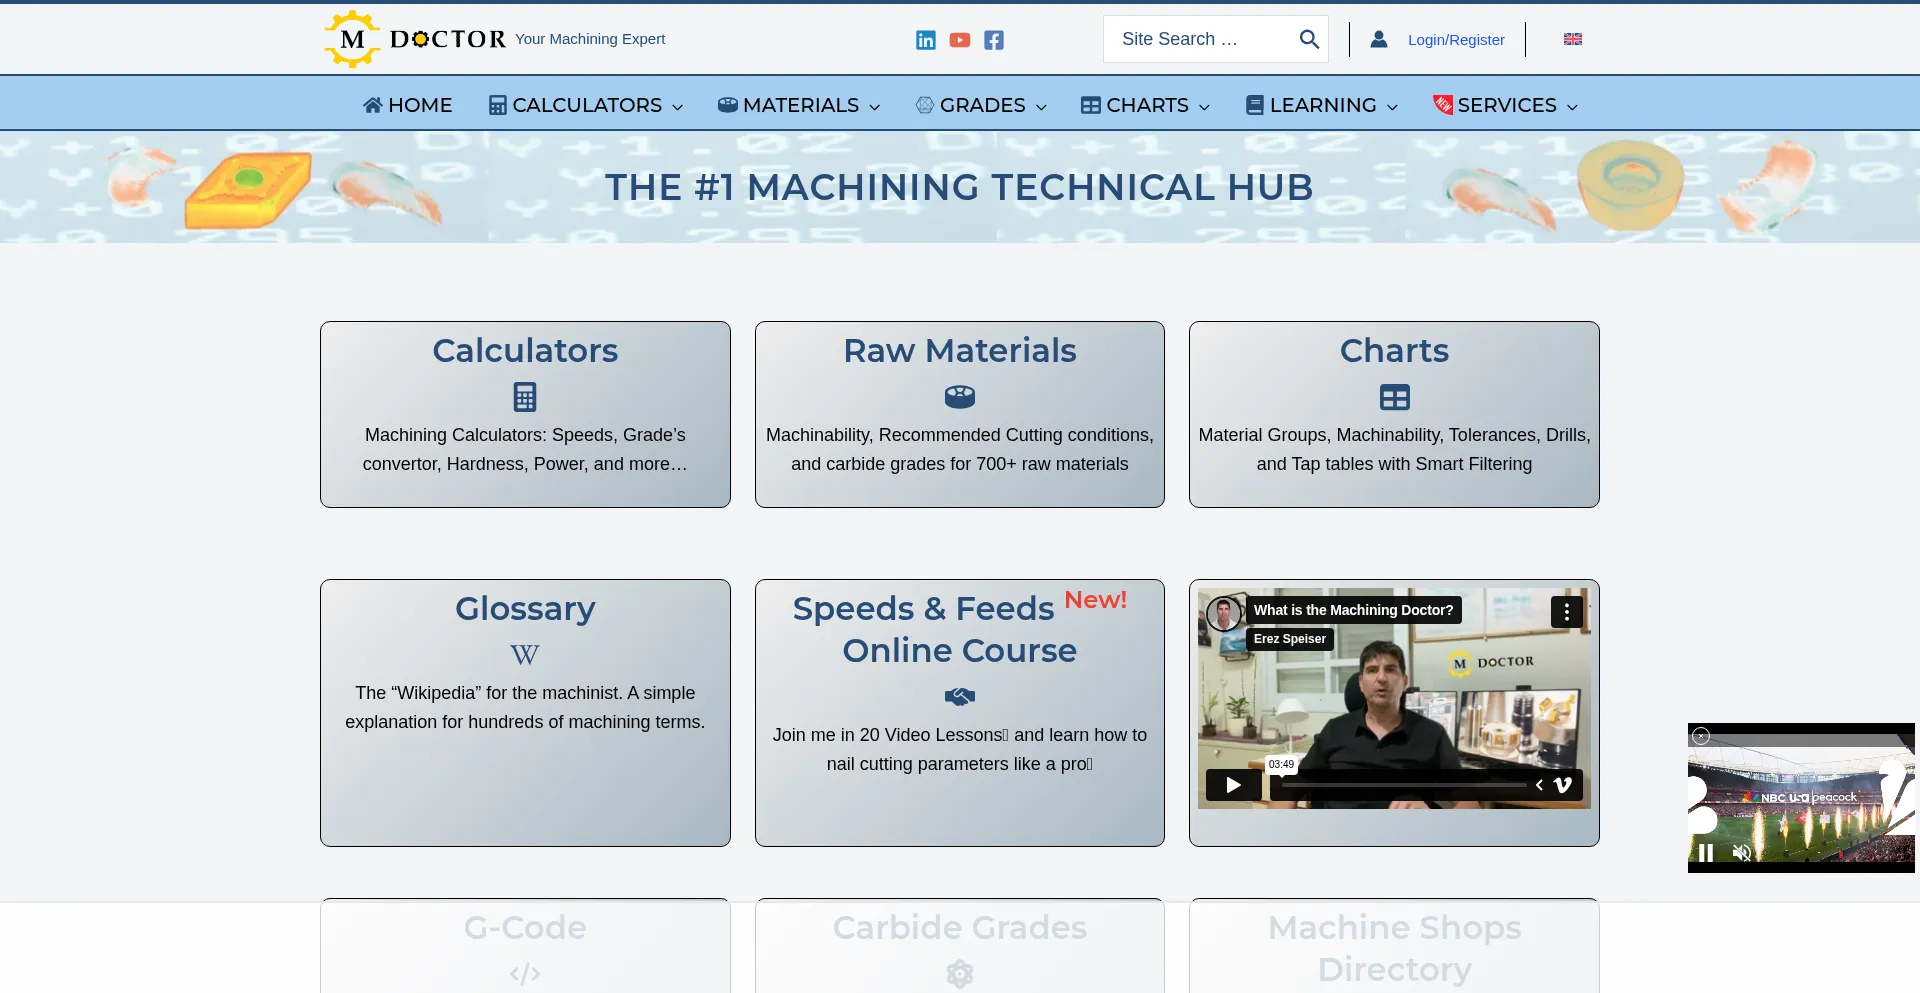Open the Raw Materials card
Viewport: 1920px width, 993px height.
point(959,414)
